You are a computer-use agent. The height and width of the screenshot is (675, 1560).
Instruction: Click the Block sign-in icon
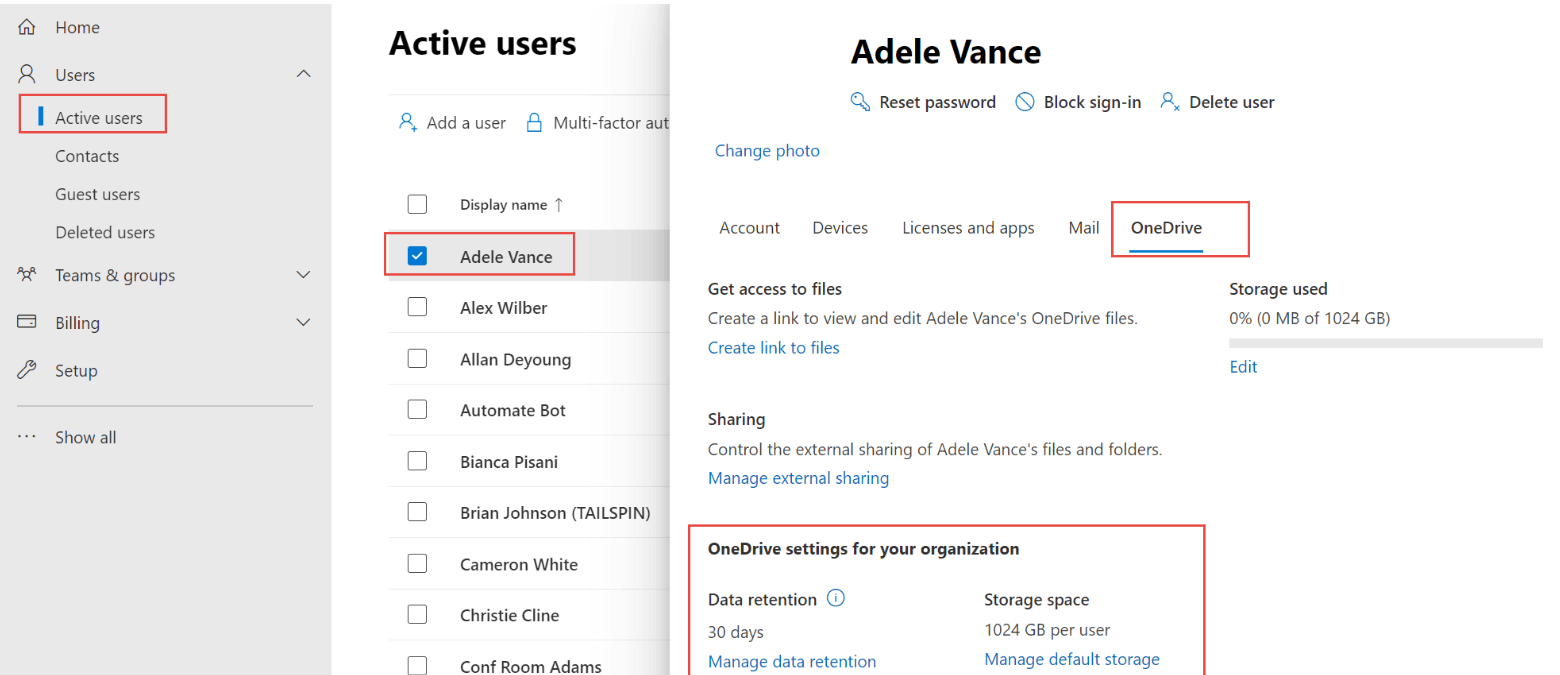click(1025, 102)
